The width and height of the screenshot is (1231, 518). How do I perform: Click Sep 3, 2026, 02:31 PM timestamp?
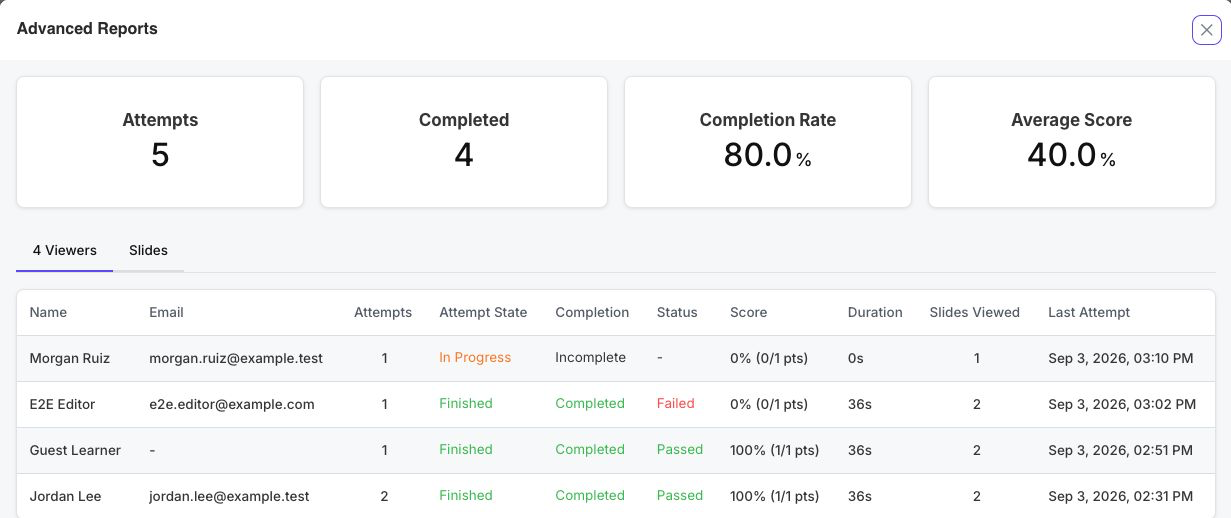(1120, 496)
